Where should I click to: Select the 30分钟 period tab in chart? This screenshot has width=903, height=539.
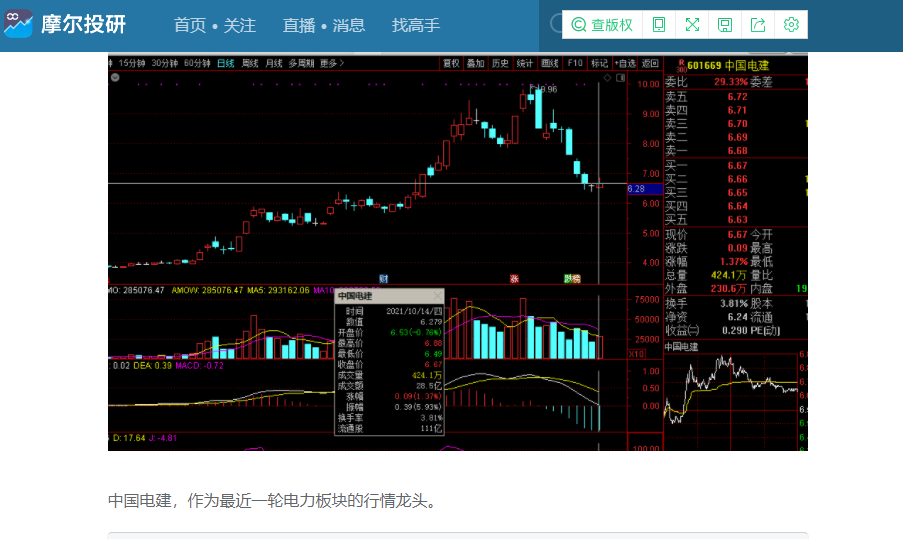164,63
